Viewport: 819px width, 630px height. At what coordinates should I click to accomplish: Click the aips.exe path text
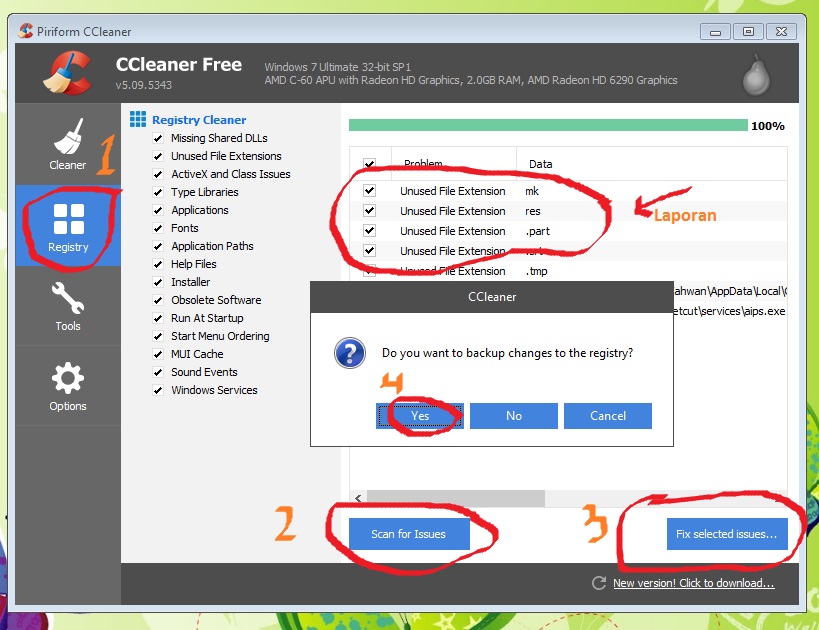pyautogui.click(x=729, y=311)
